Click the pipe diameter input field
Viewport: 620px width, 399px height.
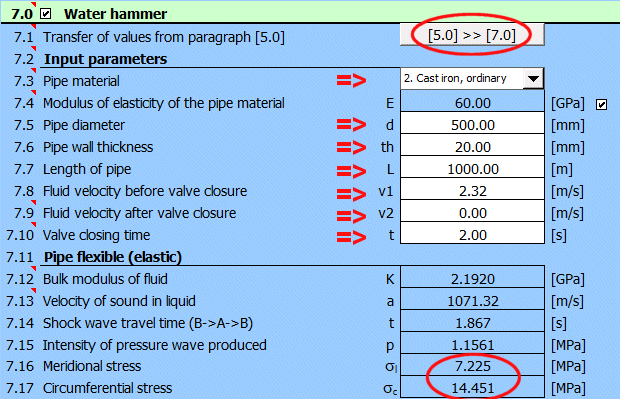point(473,125)
